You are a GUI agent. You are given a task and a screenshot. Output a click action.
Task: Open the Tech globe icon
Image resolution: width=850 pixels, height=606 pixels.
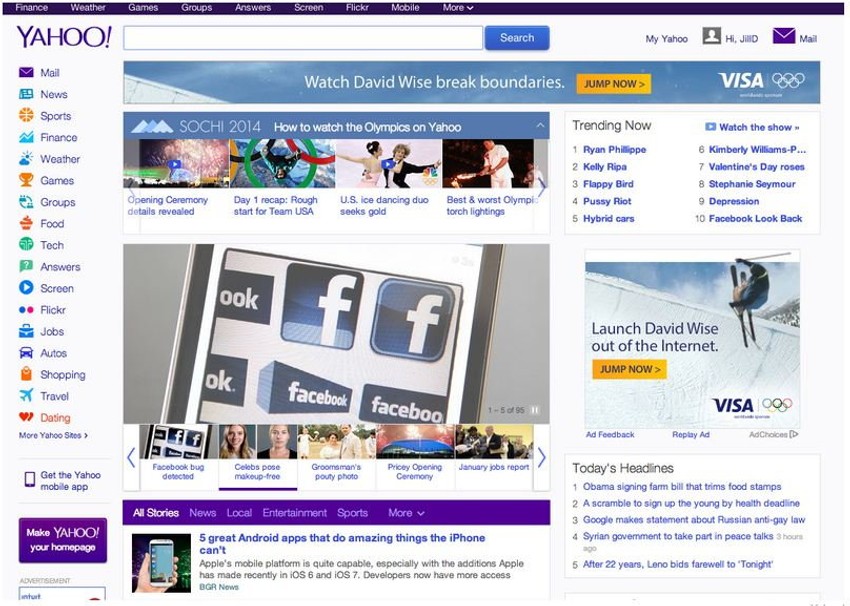coord(26,245)
